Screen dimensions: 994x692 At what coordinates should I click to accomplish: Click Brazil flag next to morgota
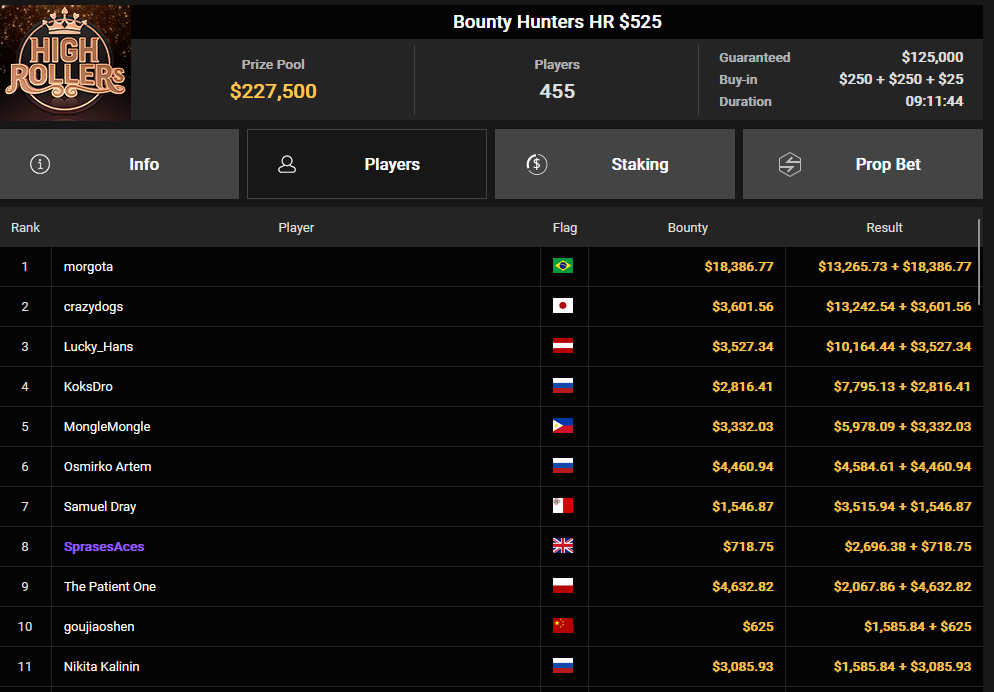pyautogui.click(x=563, y=266)
